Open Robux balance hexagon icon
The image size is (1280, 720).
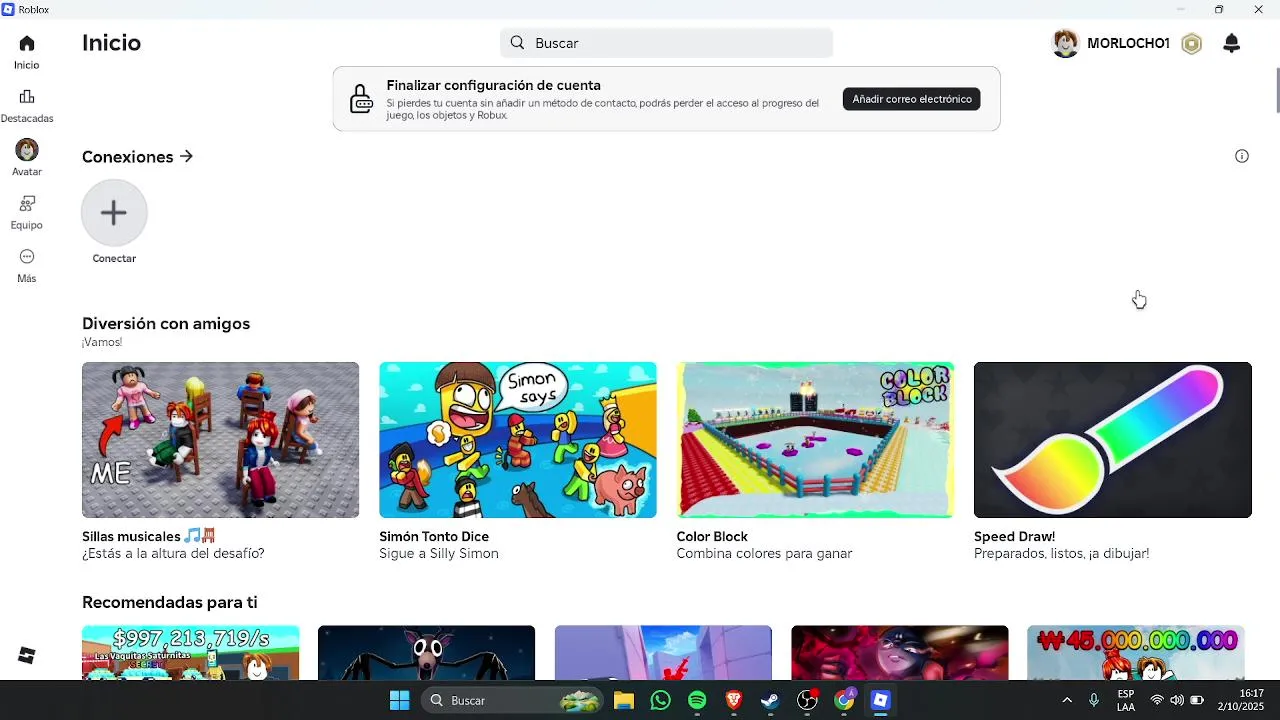[x=1191, y=44]
